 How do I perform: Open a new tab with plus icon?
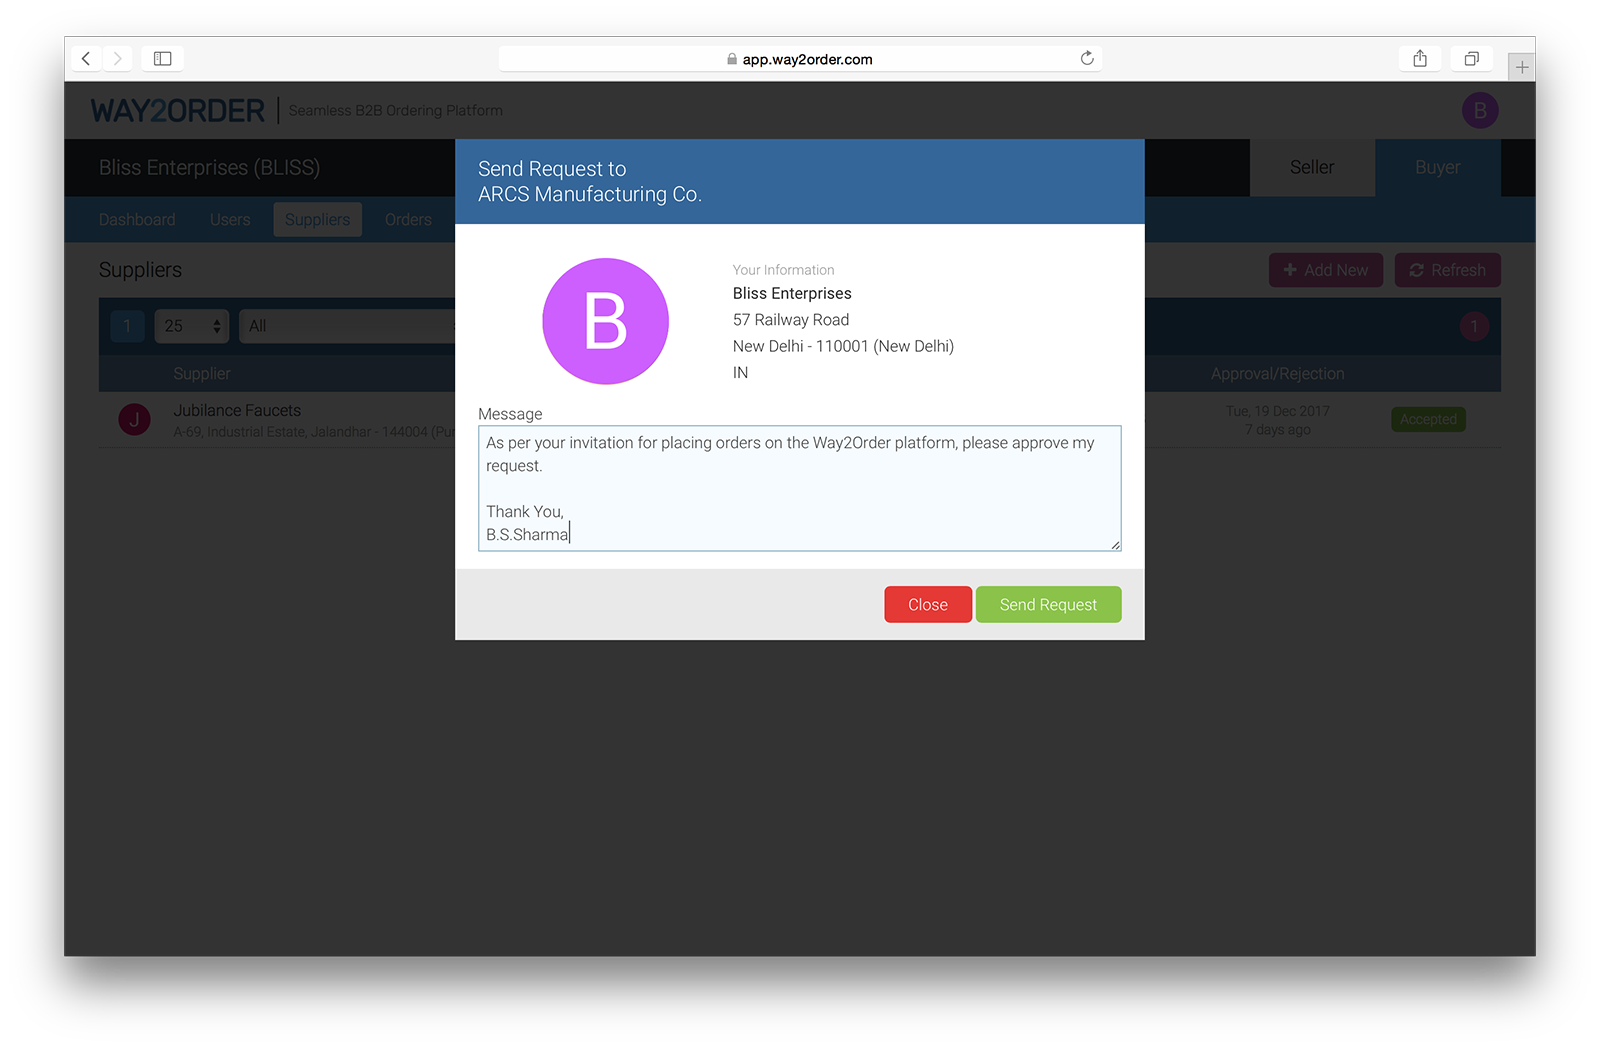coord(1521,67)
